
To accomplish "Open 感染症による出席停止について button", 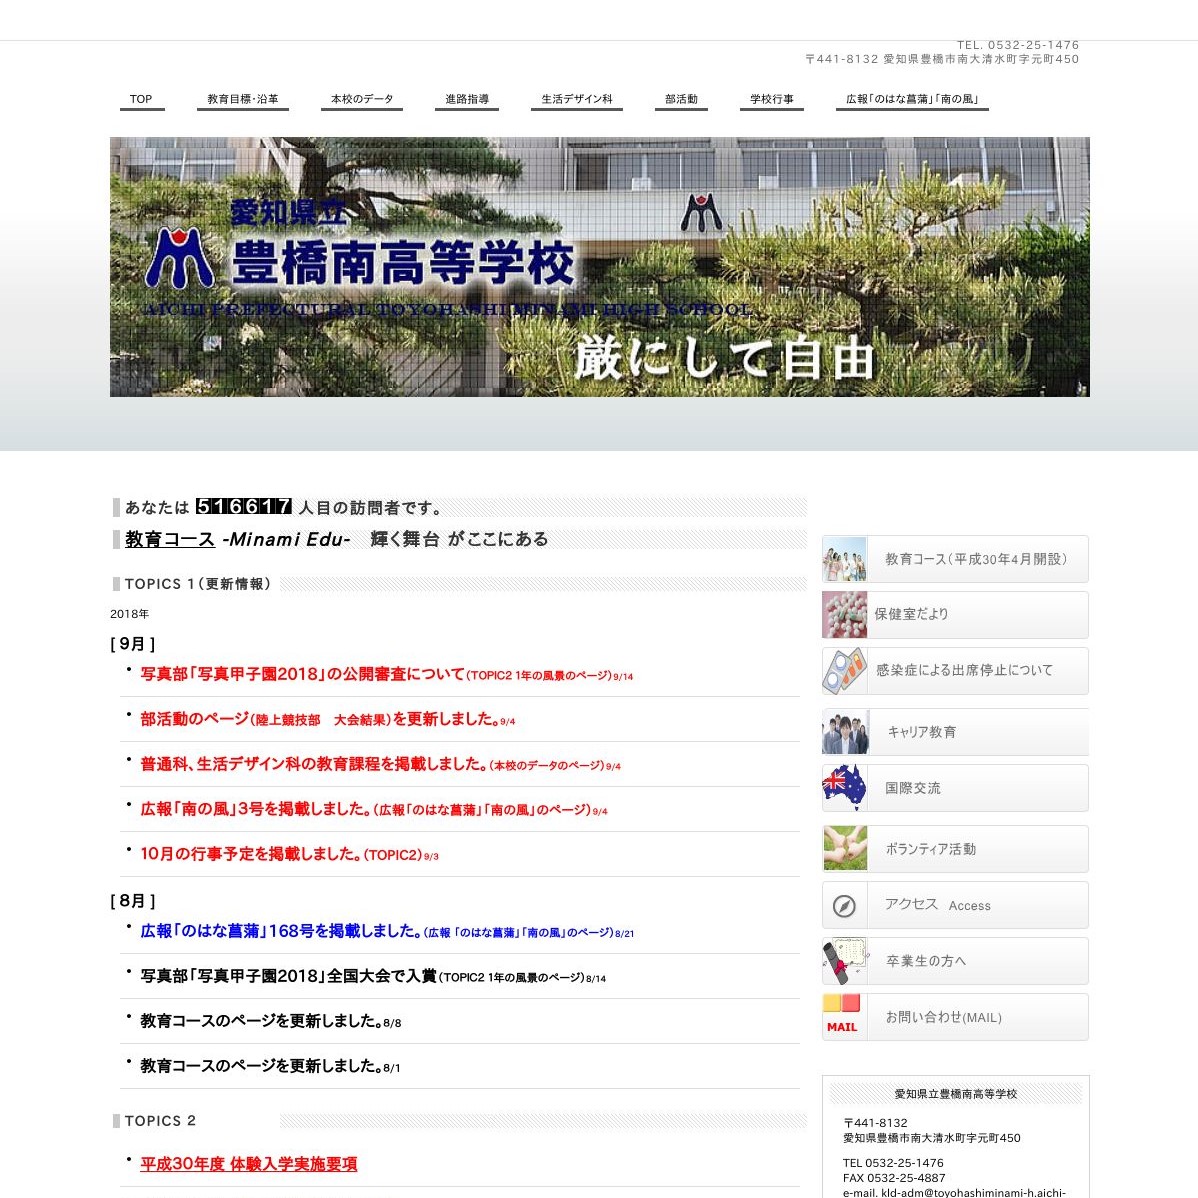I will 956,671.
